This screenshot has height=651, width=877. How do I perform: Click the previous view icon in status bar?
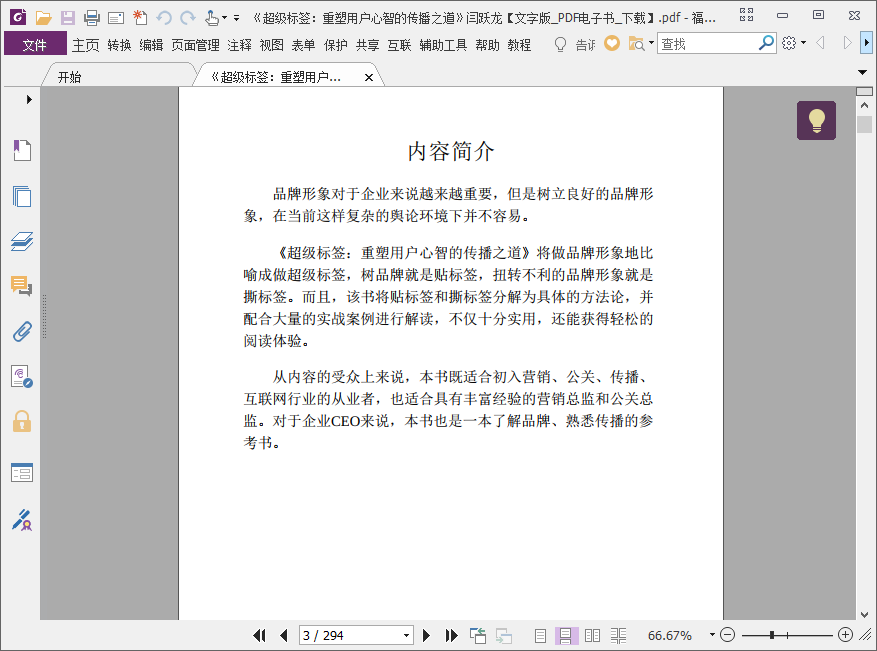pos(478,635)
